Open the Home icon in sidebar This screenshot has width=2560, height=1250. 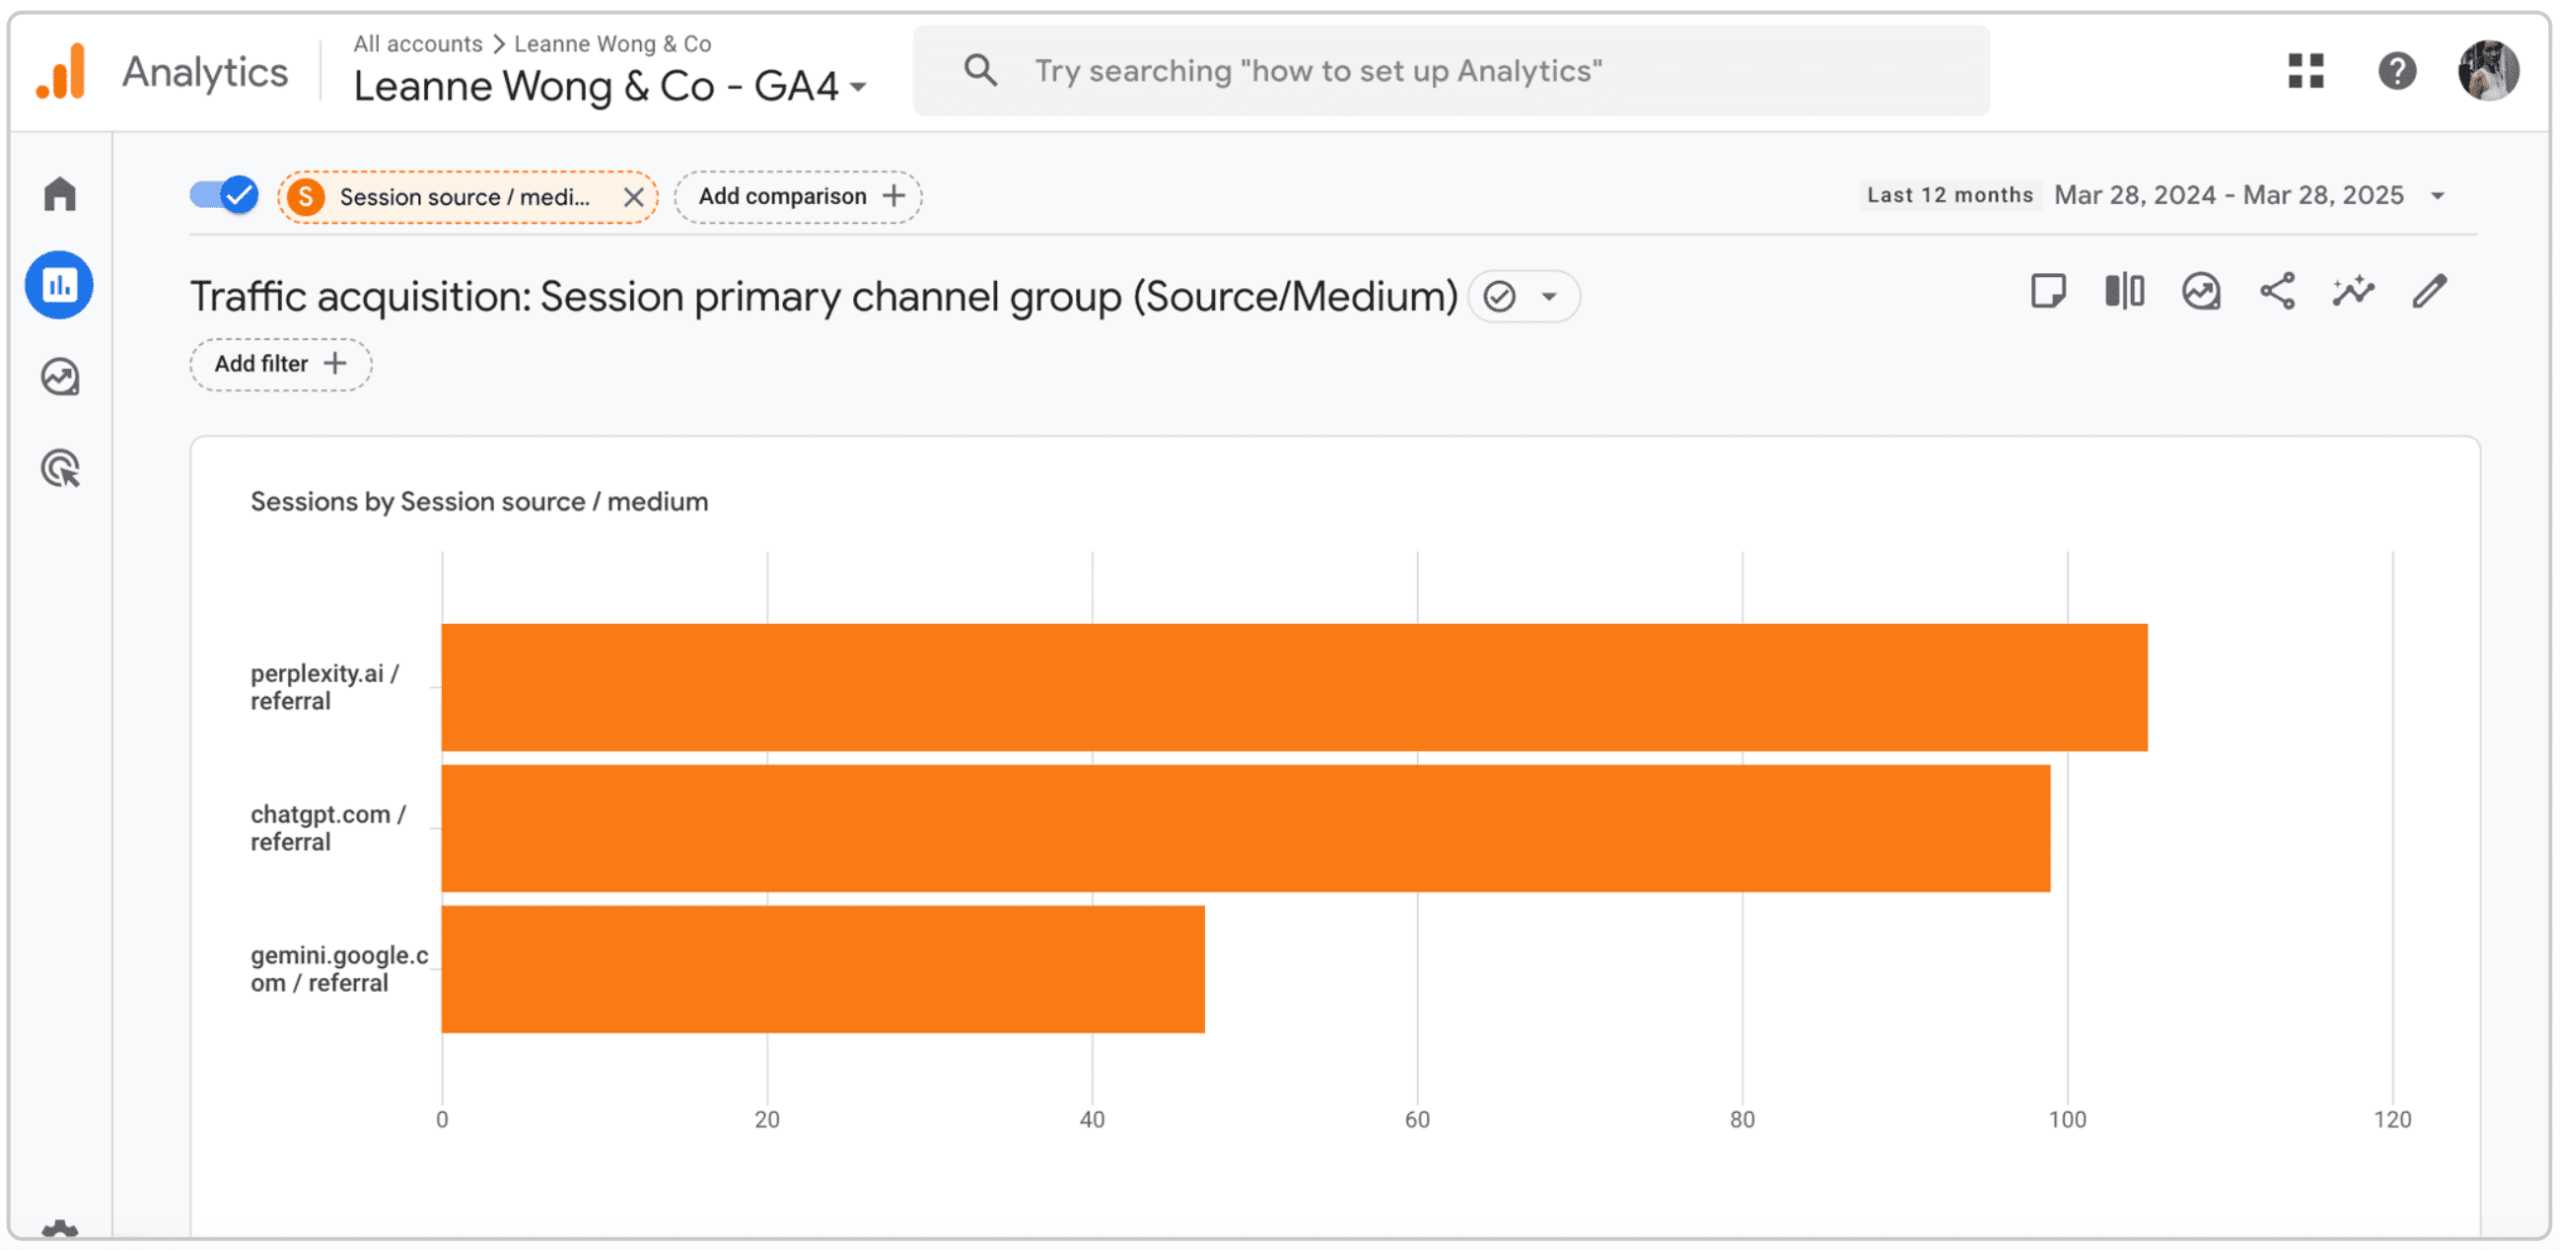[60, 194]
